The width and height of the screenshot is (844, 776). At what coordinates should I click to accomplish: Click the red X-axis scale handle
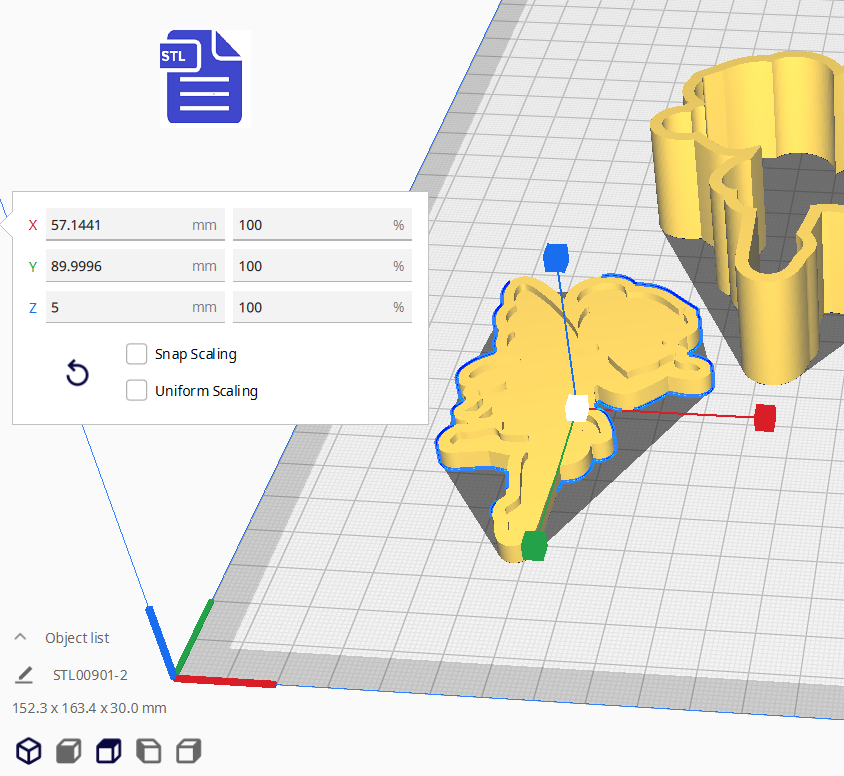[x=765, y=418]
